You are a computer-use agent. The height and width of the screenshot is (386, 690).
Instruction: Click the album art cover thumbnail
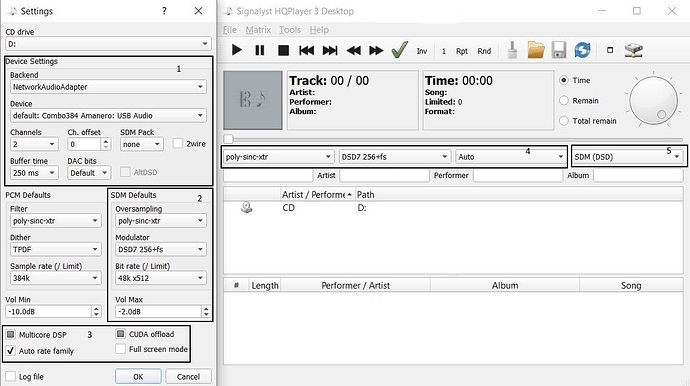[253, 100]
